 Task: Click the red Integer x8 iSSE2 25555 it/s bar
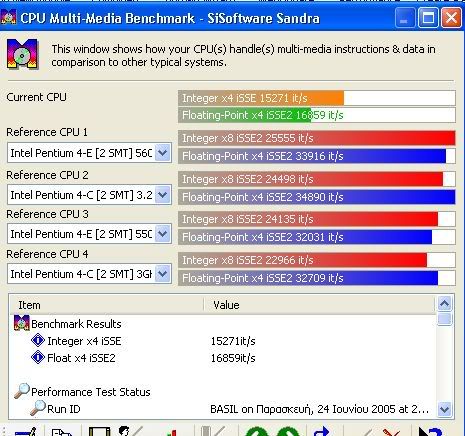click(x=317, y=138)
